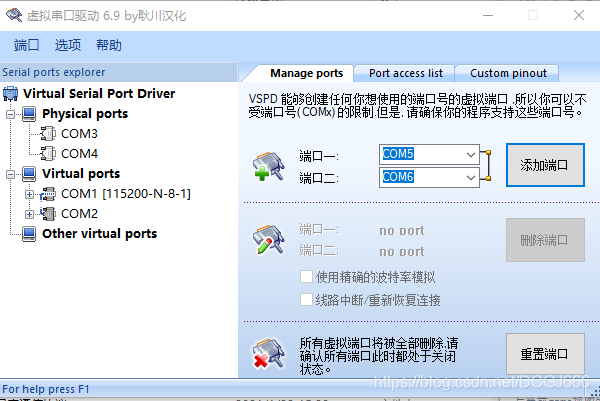Click the Physical ports computer icon
The image size is (600, 401).
pyautogui.click(x=29, y=114)
